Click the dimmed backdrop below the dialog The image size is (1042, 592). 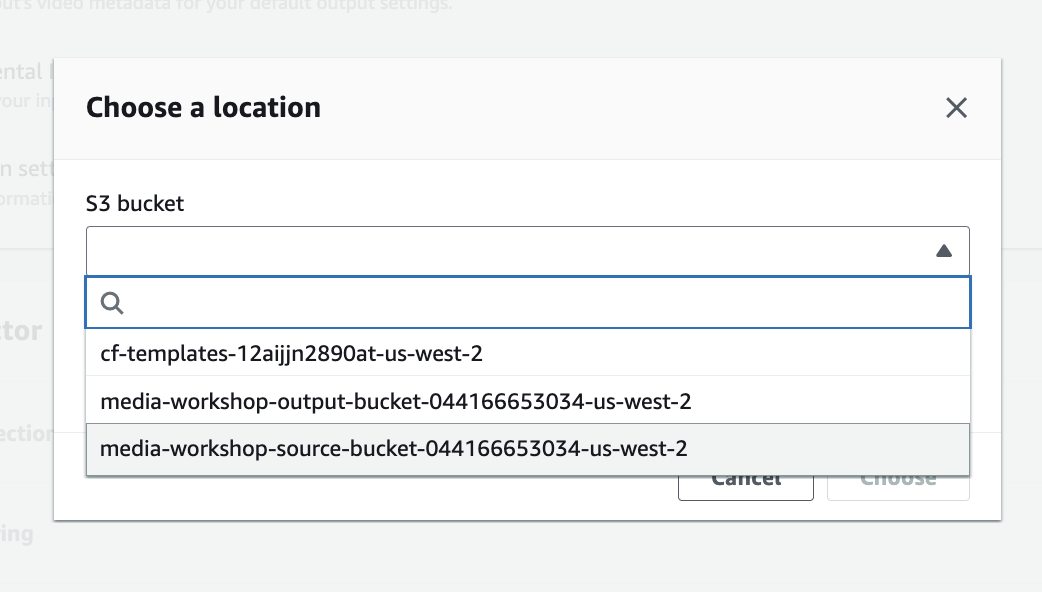tap(520, 558)
